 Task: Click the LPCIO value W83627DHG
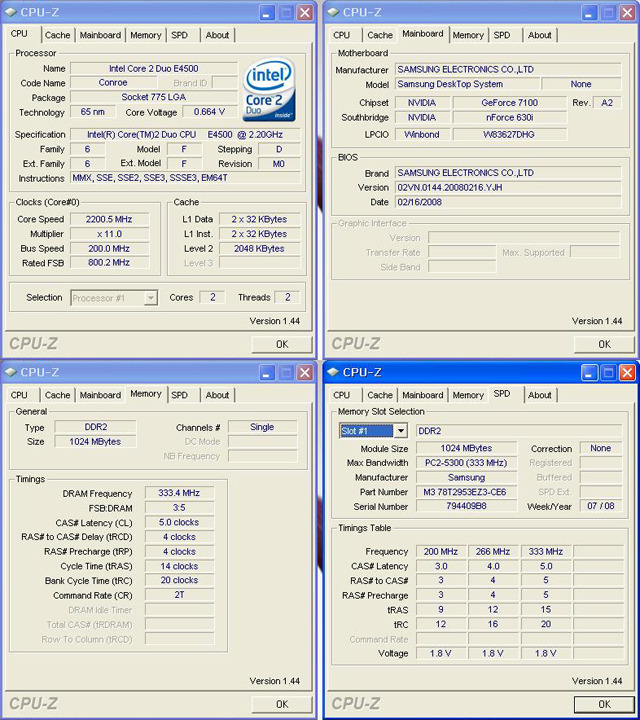(x=510, y=135)
